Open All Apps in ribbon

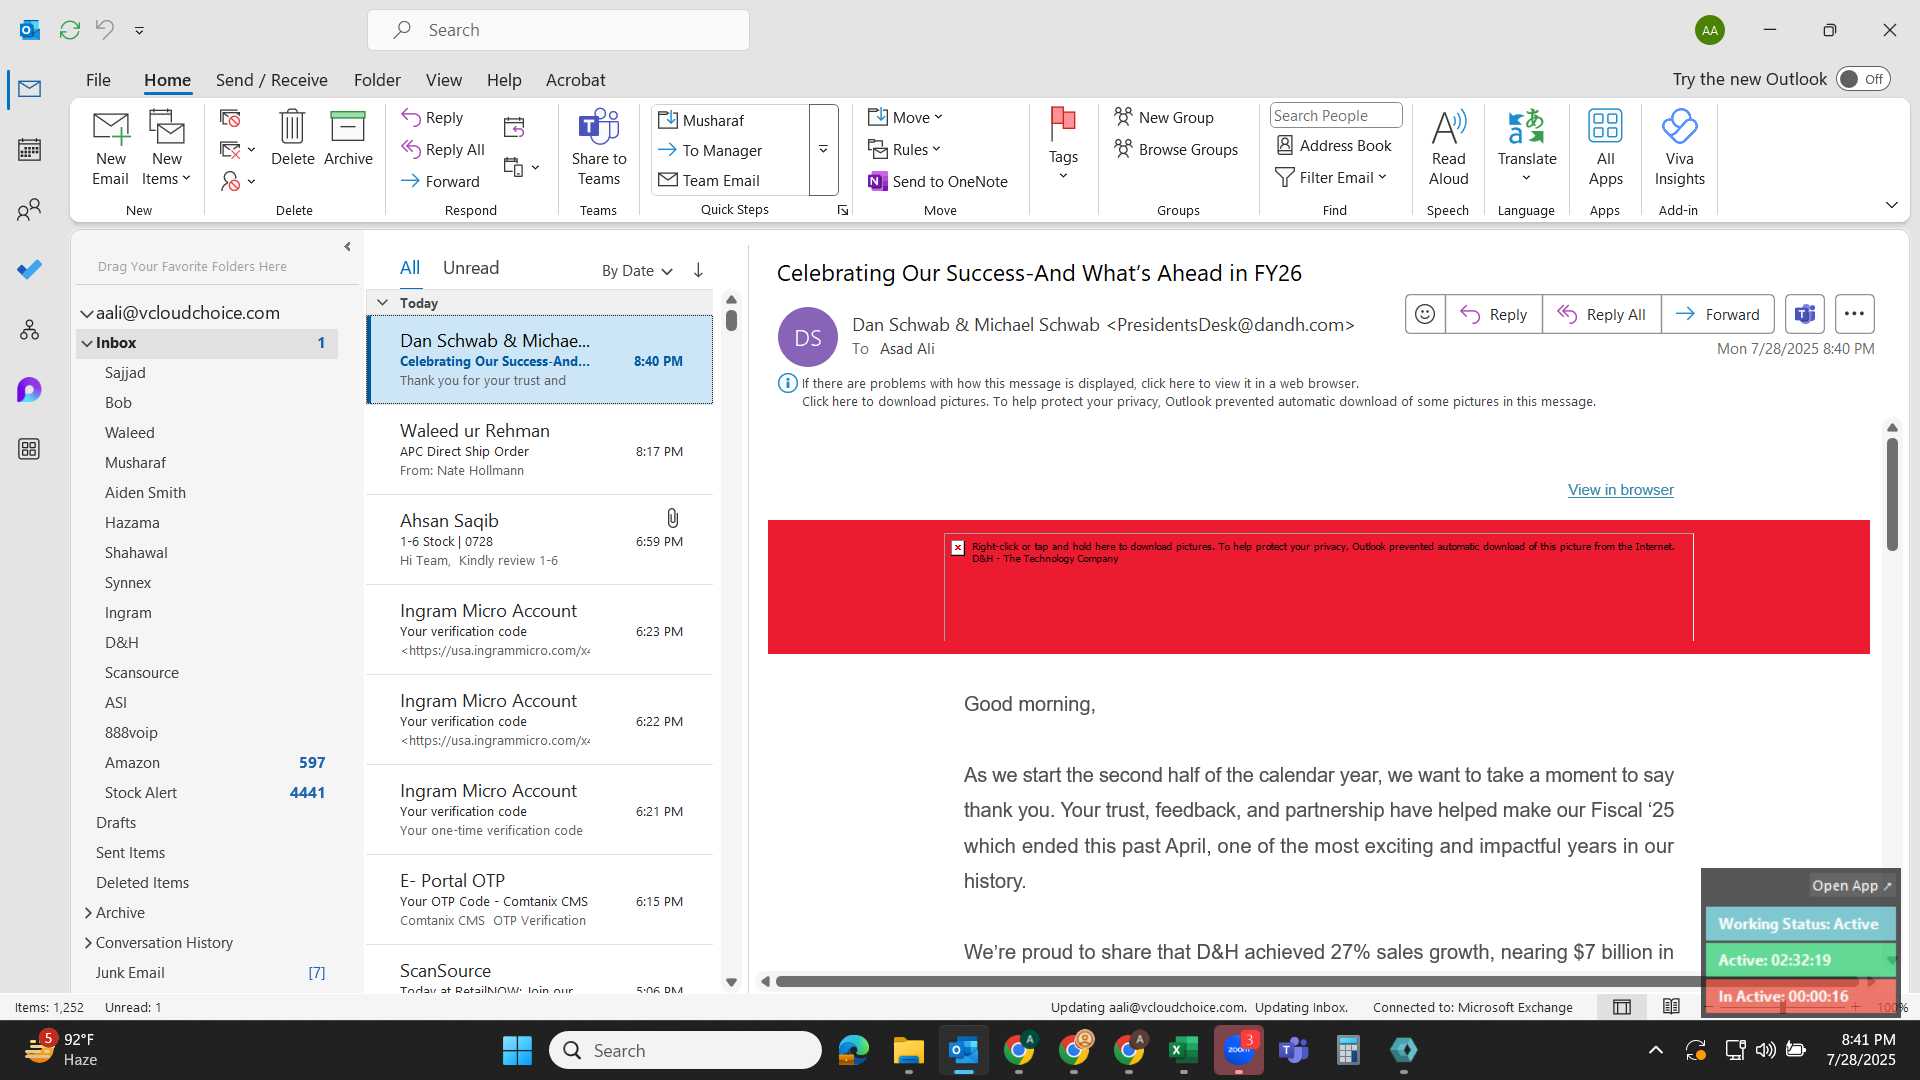coord(1605,148)
